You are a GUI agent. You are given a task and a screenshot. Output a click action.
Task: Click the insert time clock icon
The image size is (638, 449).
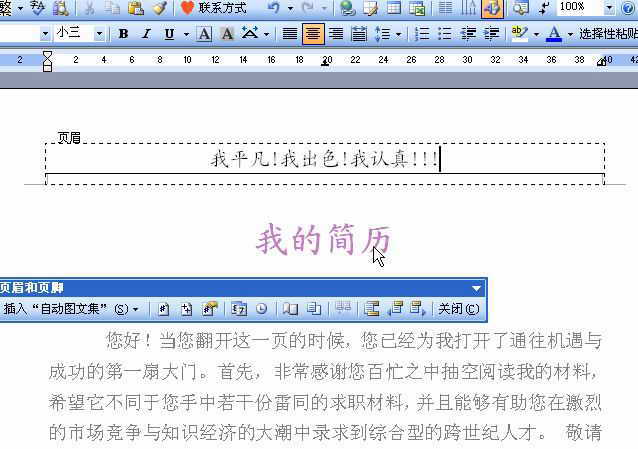tap(262, 309)
